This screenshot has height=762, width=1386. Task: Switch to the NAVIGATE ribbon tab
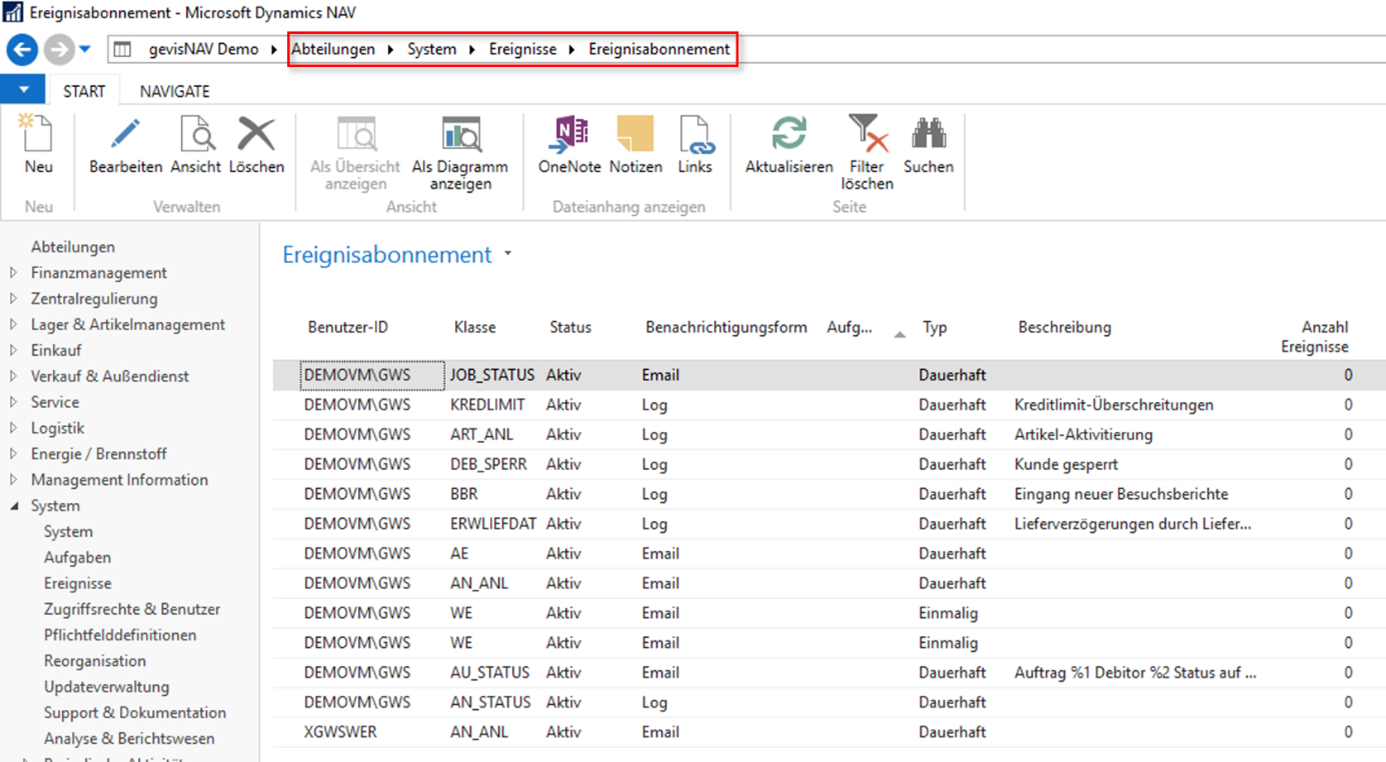[x=174, y=91]
